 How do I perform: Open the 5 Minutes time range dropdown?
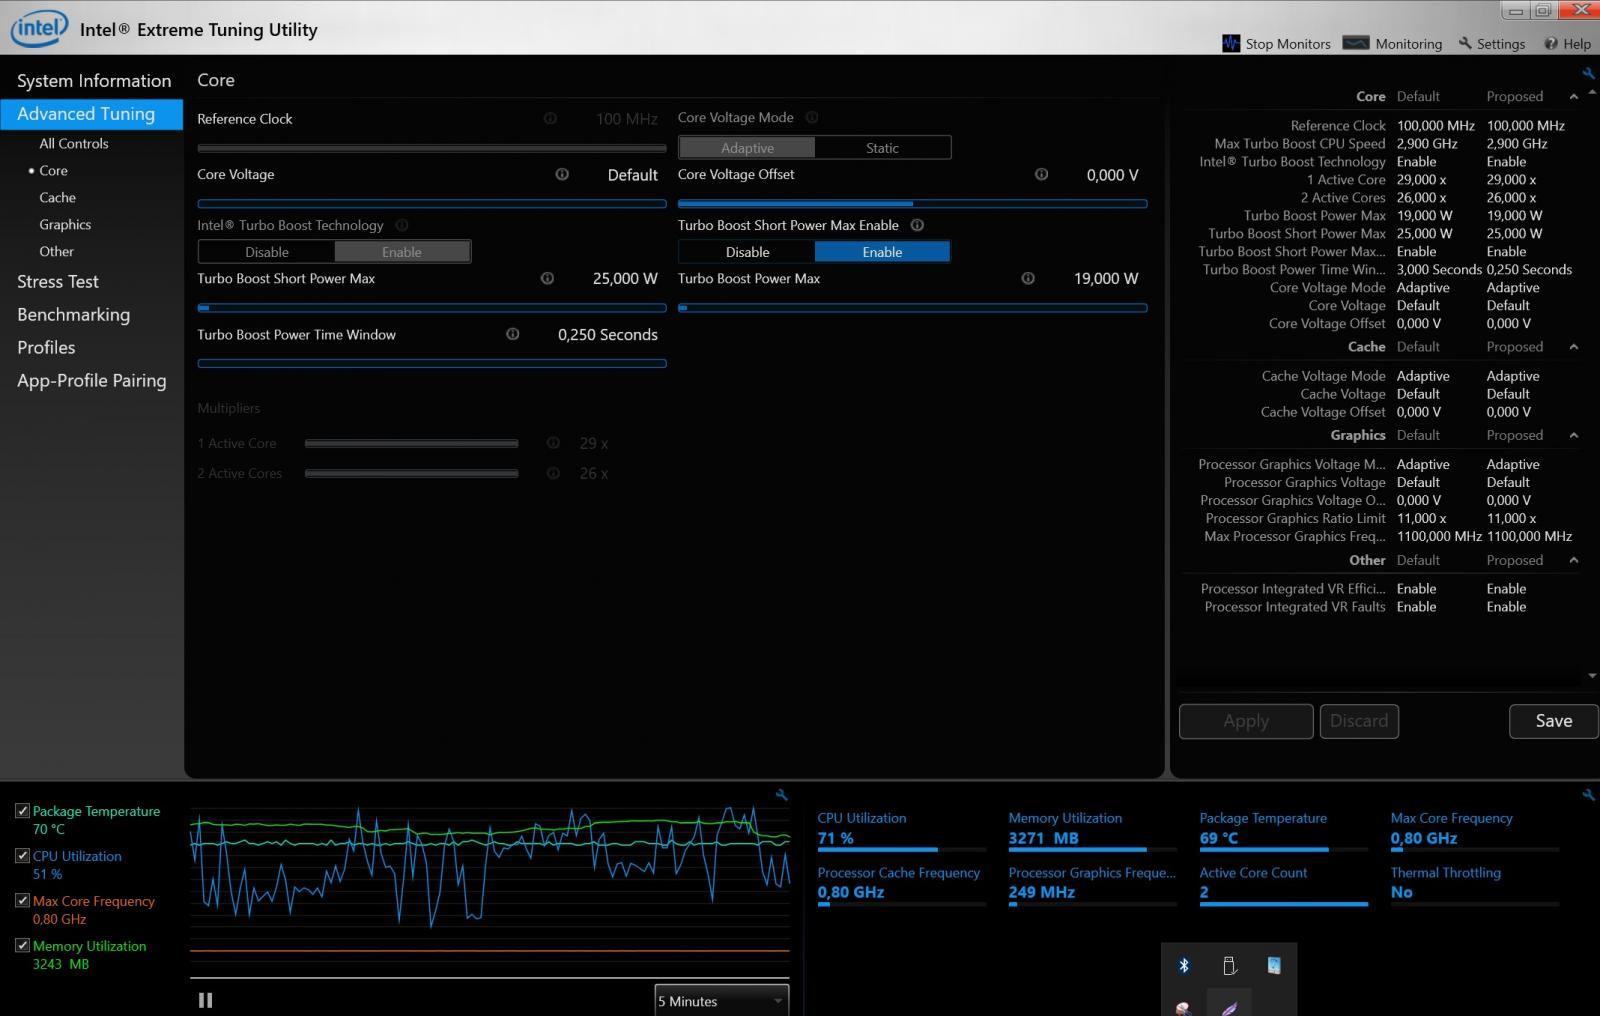pos(722,1000)
